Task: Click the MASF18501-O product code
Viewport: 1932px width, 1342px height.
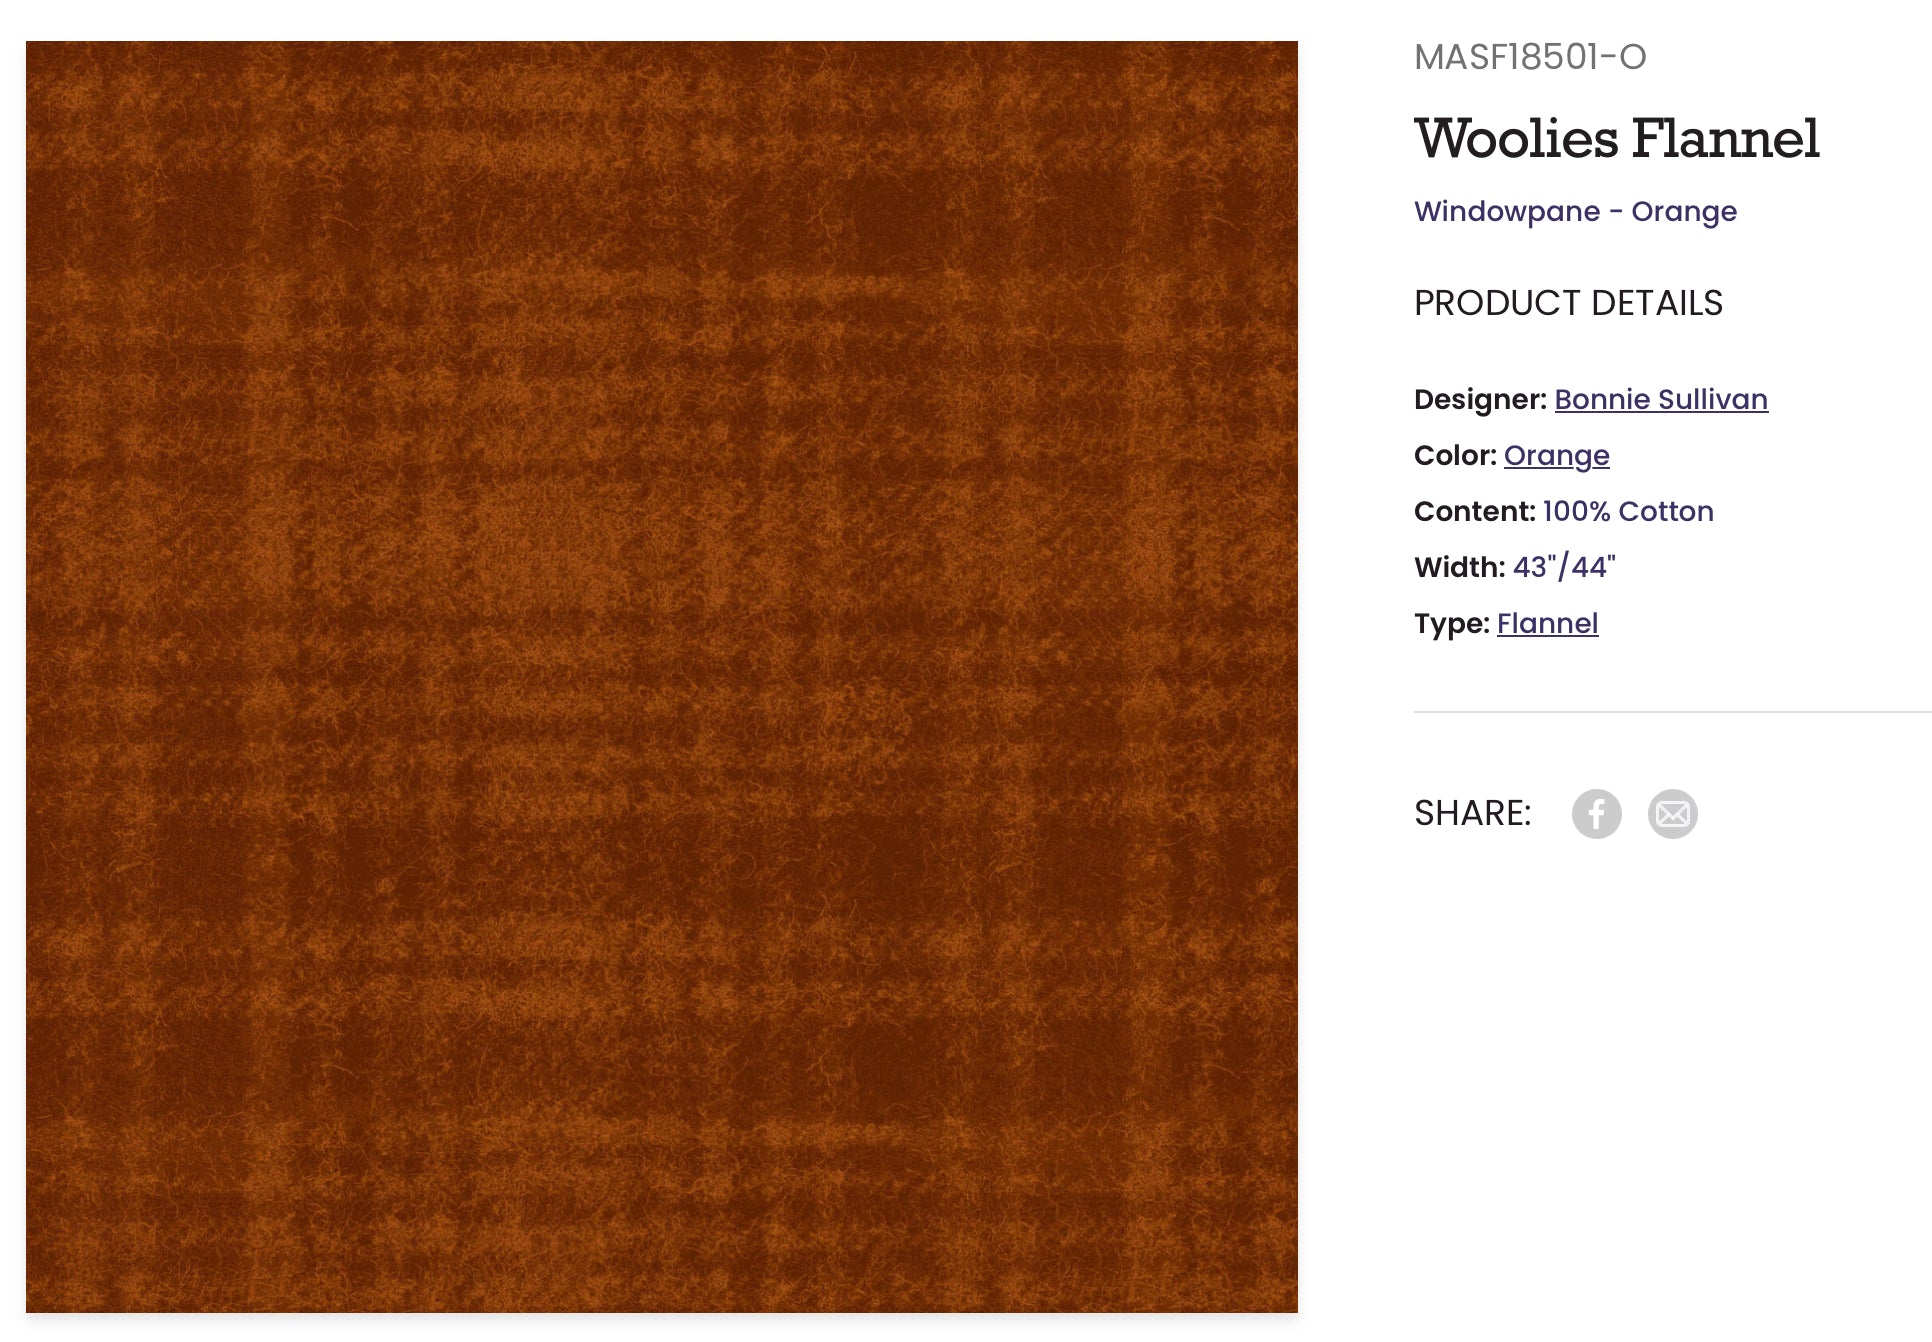Action: point(1530,57)
